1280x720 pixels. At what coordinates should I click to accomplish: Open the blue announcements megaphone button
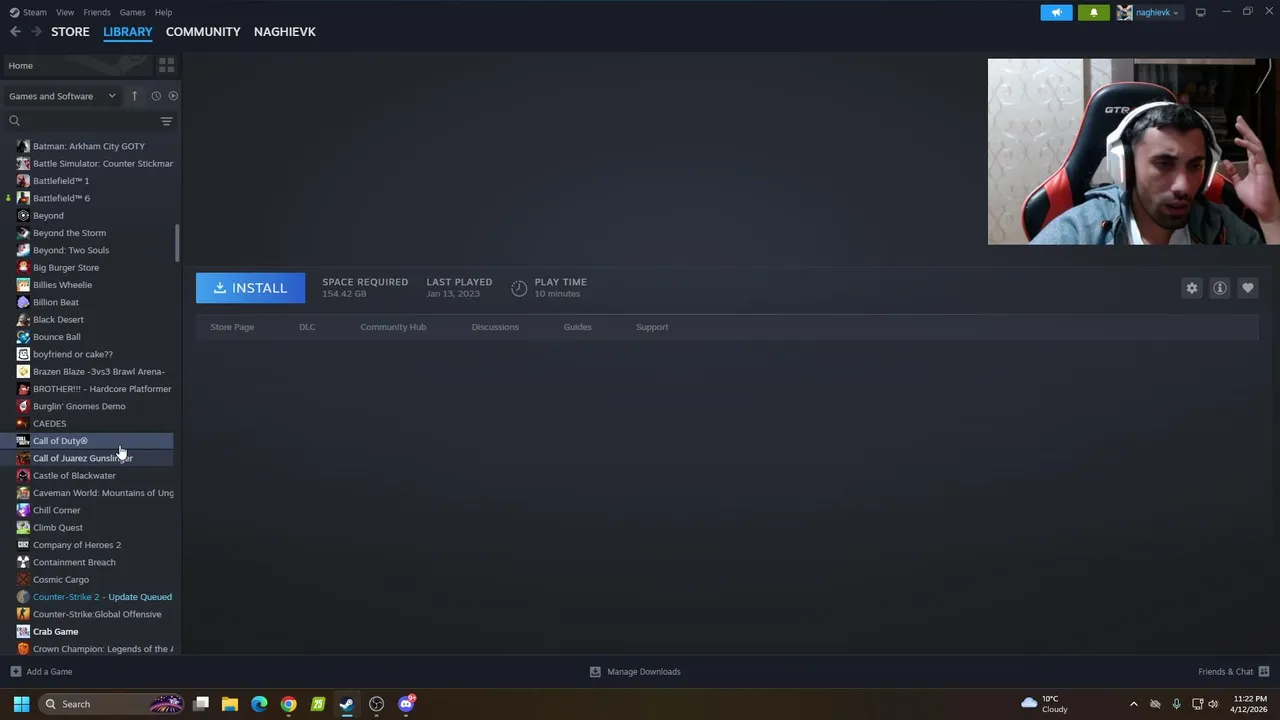pyautogui.click(x=1056, y=12)
